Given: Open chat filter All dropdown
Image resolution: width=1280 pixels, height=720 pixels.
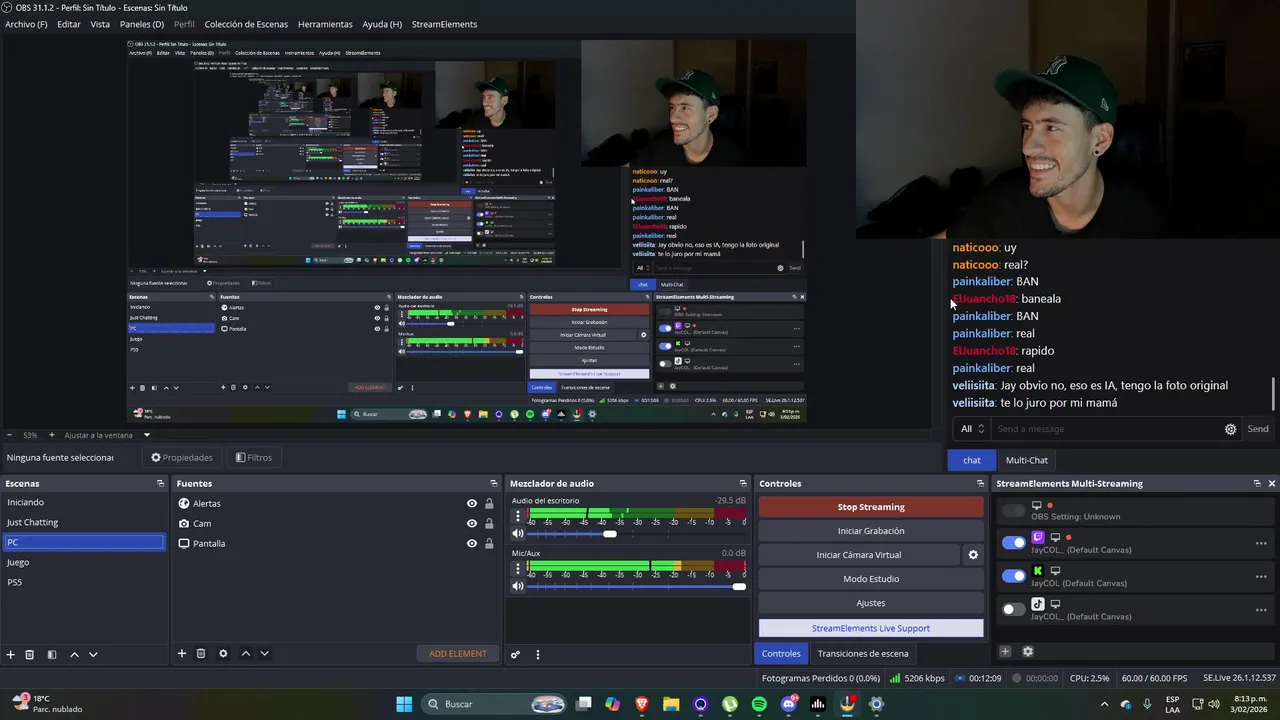Looking at the screenshot, I should coord(973,429).
